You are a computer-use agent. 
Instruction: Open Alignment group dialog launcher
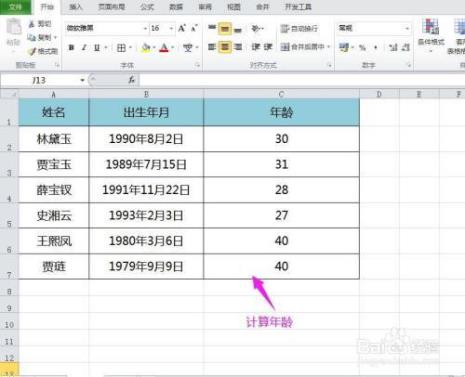(330, 65)
